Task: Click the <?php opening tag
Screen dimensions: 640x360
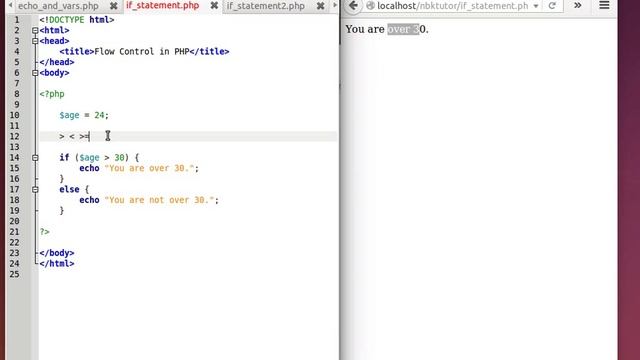Action: tap(52, 94)
